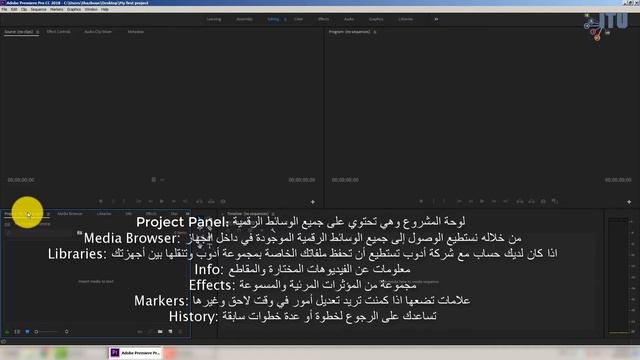Click the Extract button in Program monitor
Viewport: 640px width, 360px height.
pos(532,201)
